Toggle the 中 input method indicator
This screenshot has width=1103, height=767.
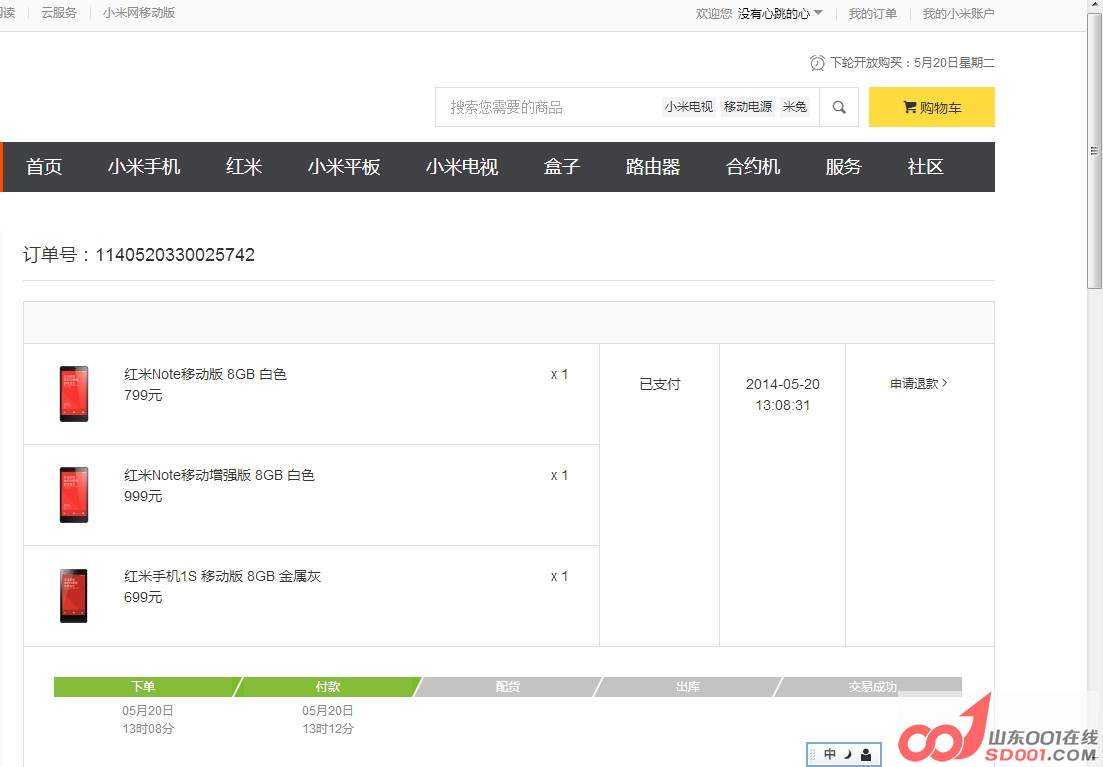click(830, 754)
